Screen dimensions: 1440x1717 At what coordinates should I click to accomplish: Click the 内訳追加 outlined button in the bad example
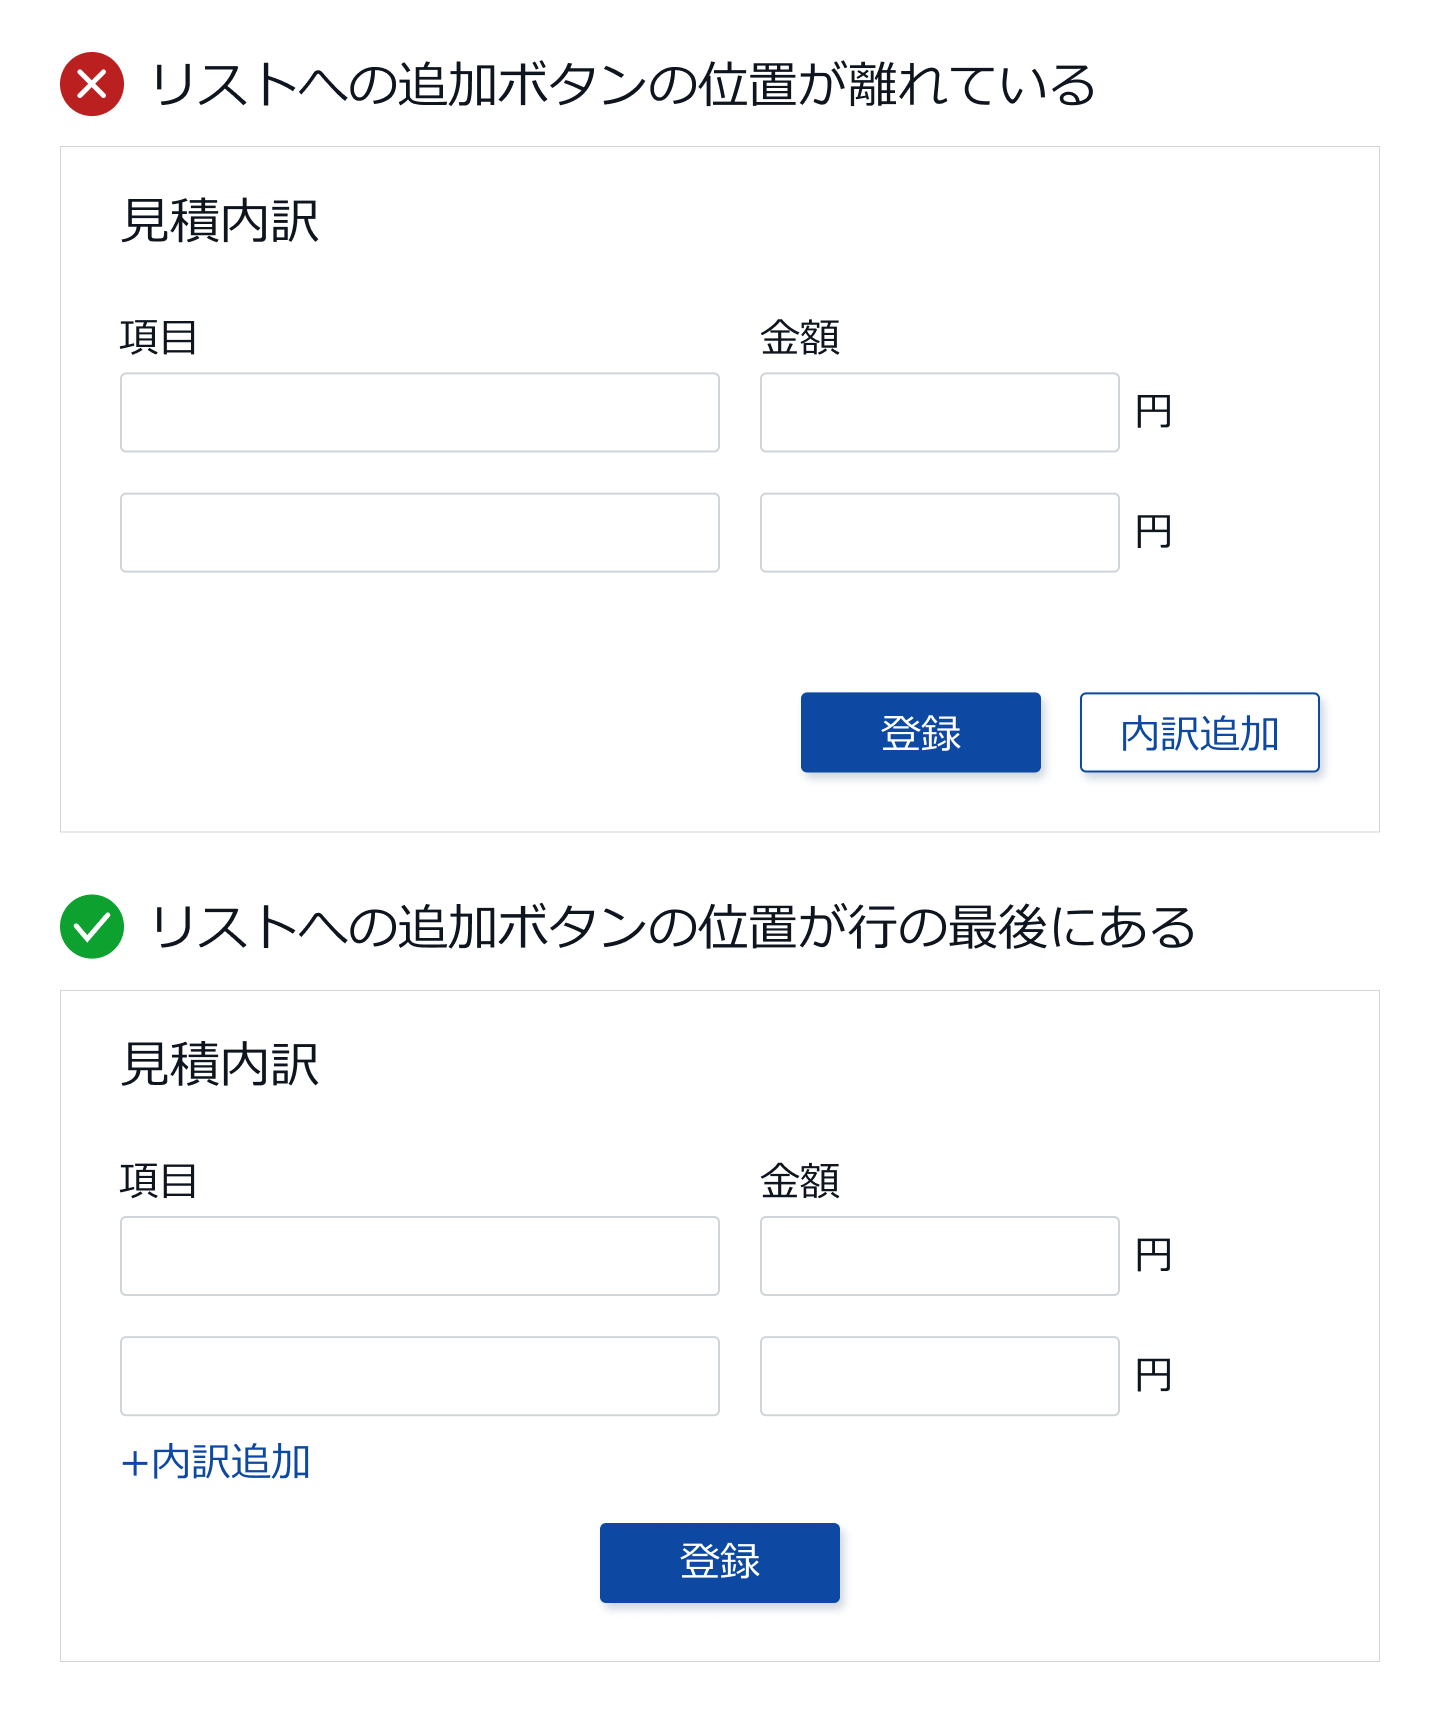pos(1199,732)
